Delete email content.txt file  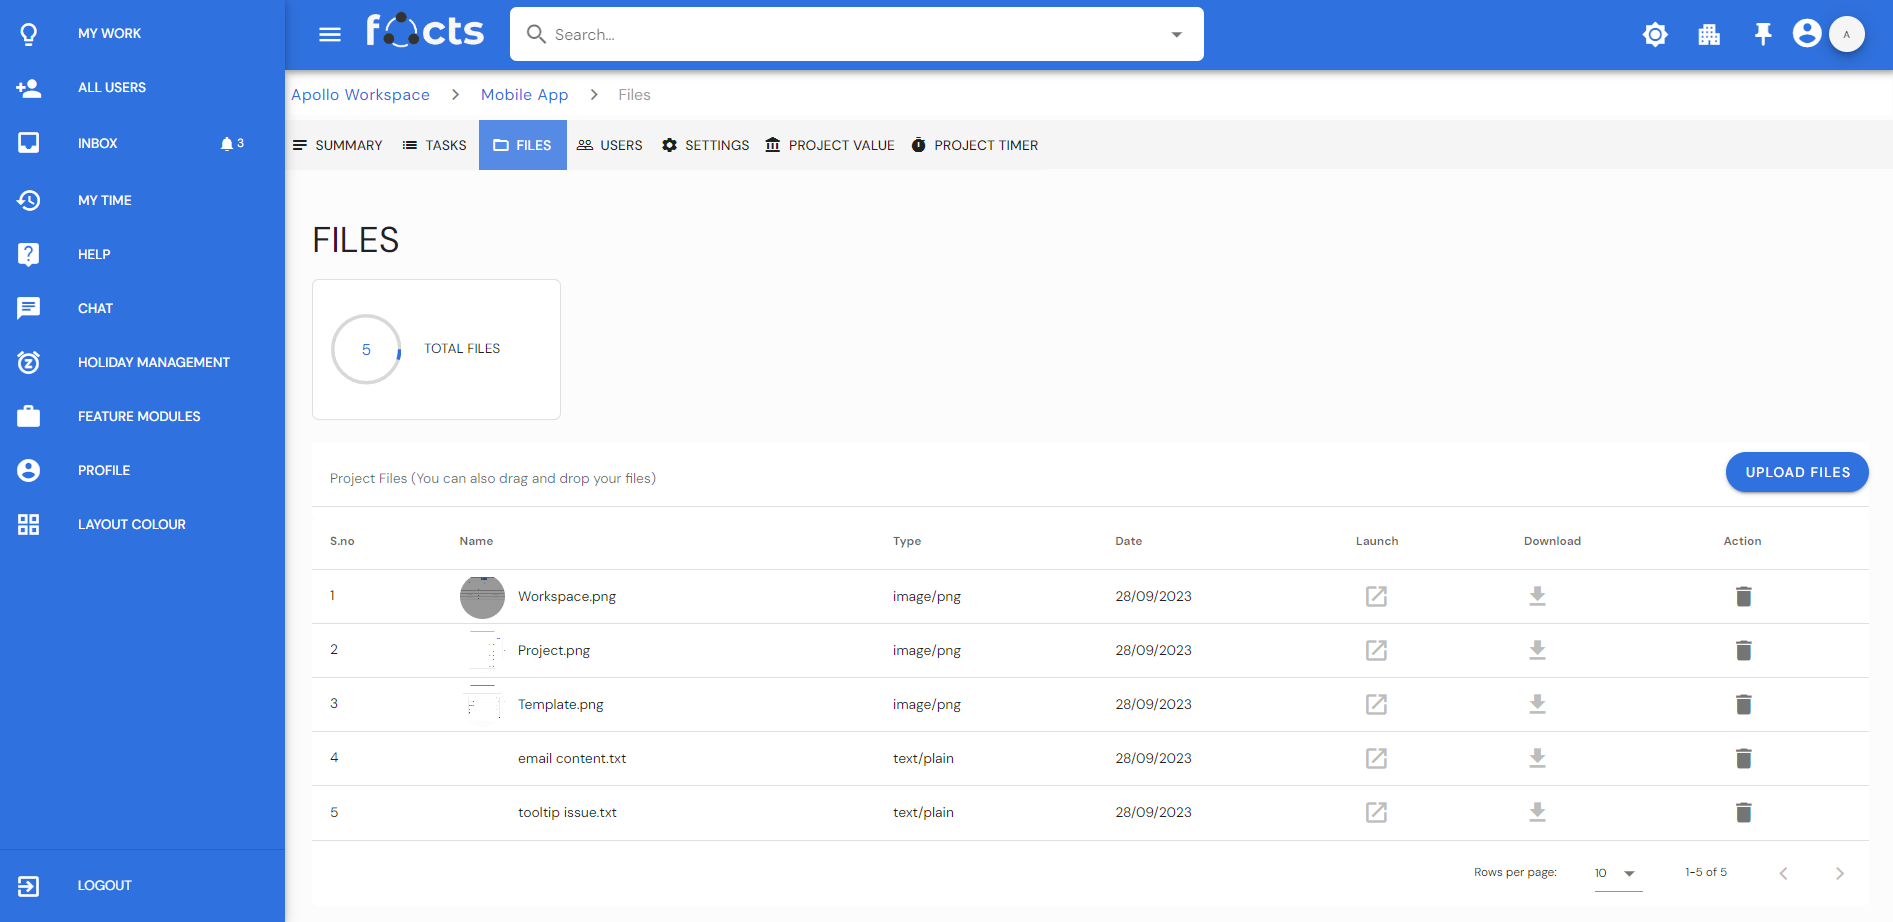(x=1743, y=759)
